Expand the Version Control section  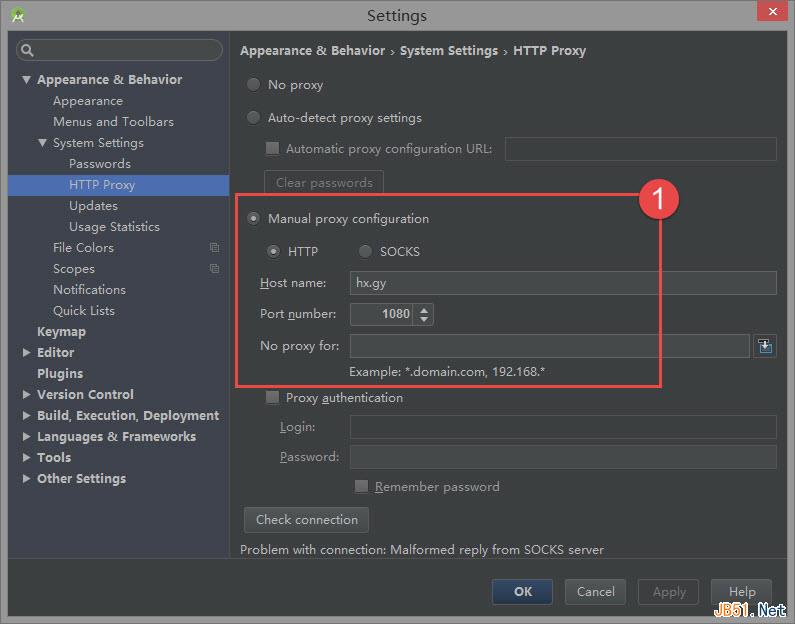point(27,395)
